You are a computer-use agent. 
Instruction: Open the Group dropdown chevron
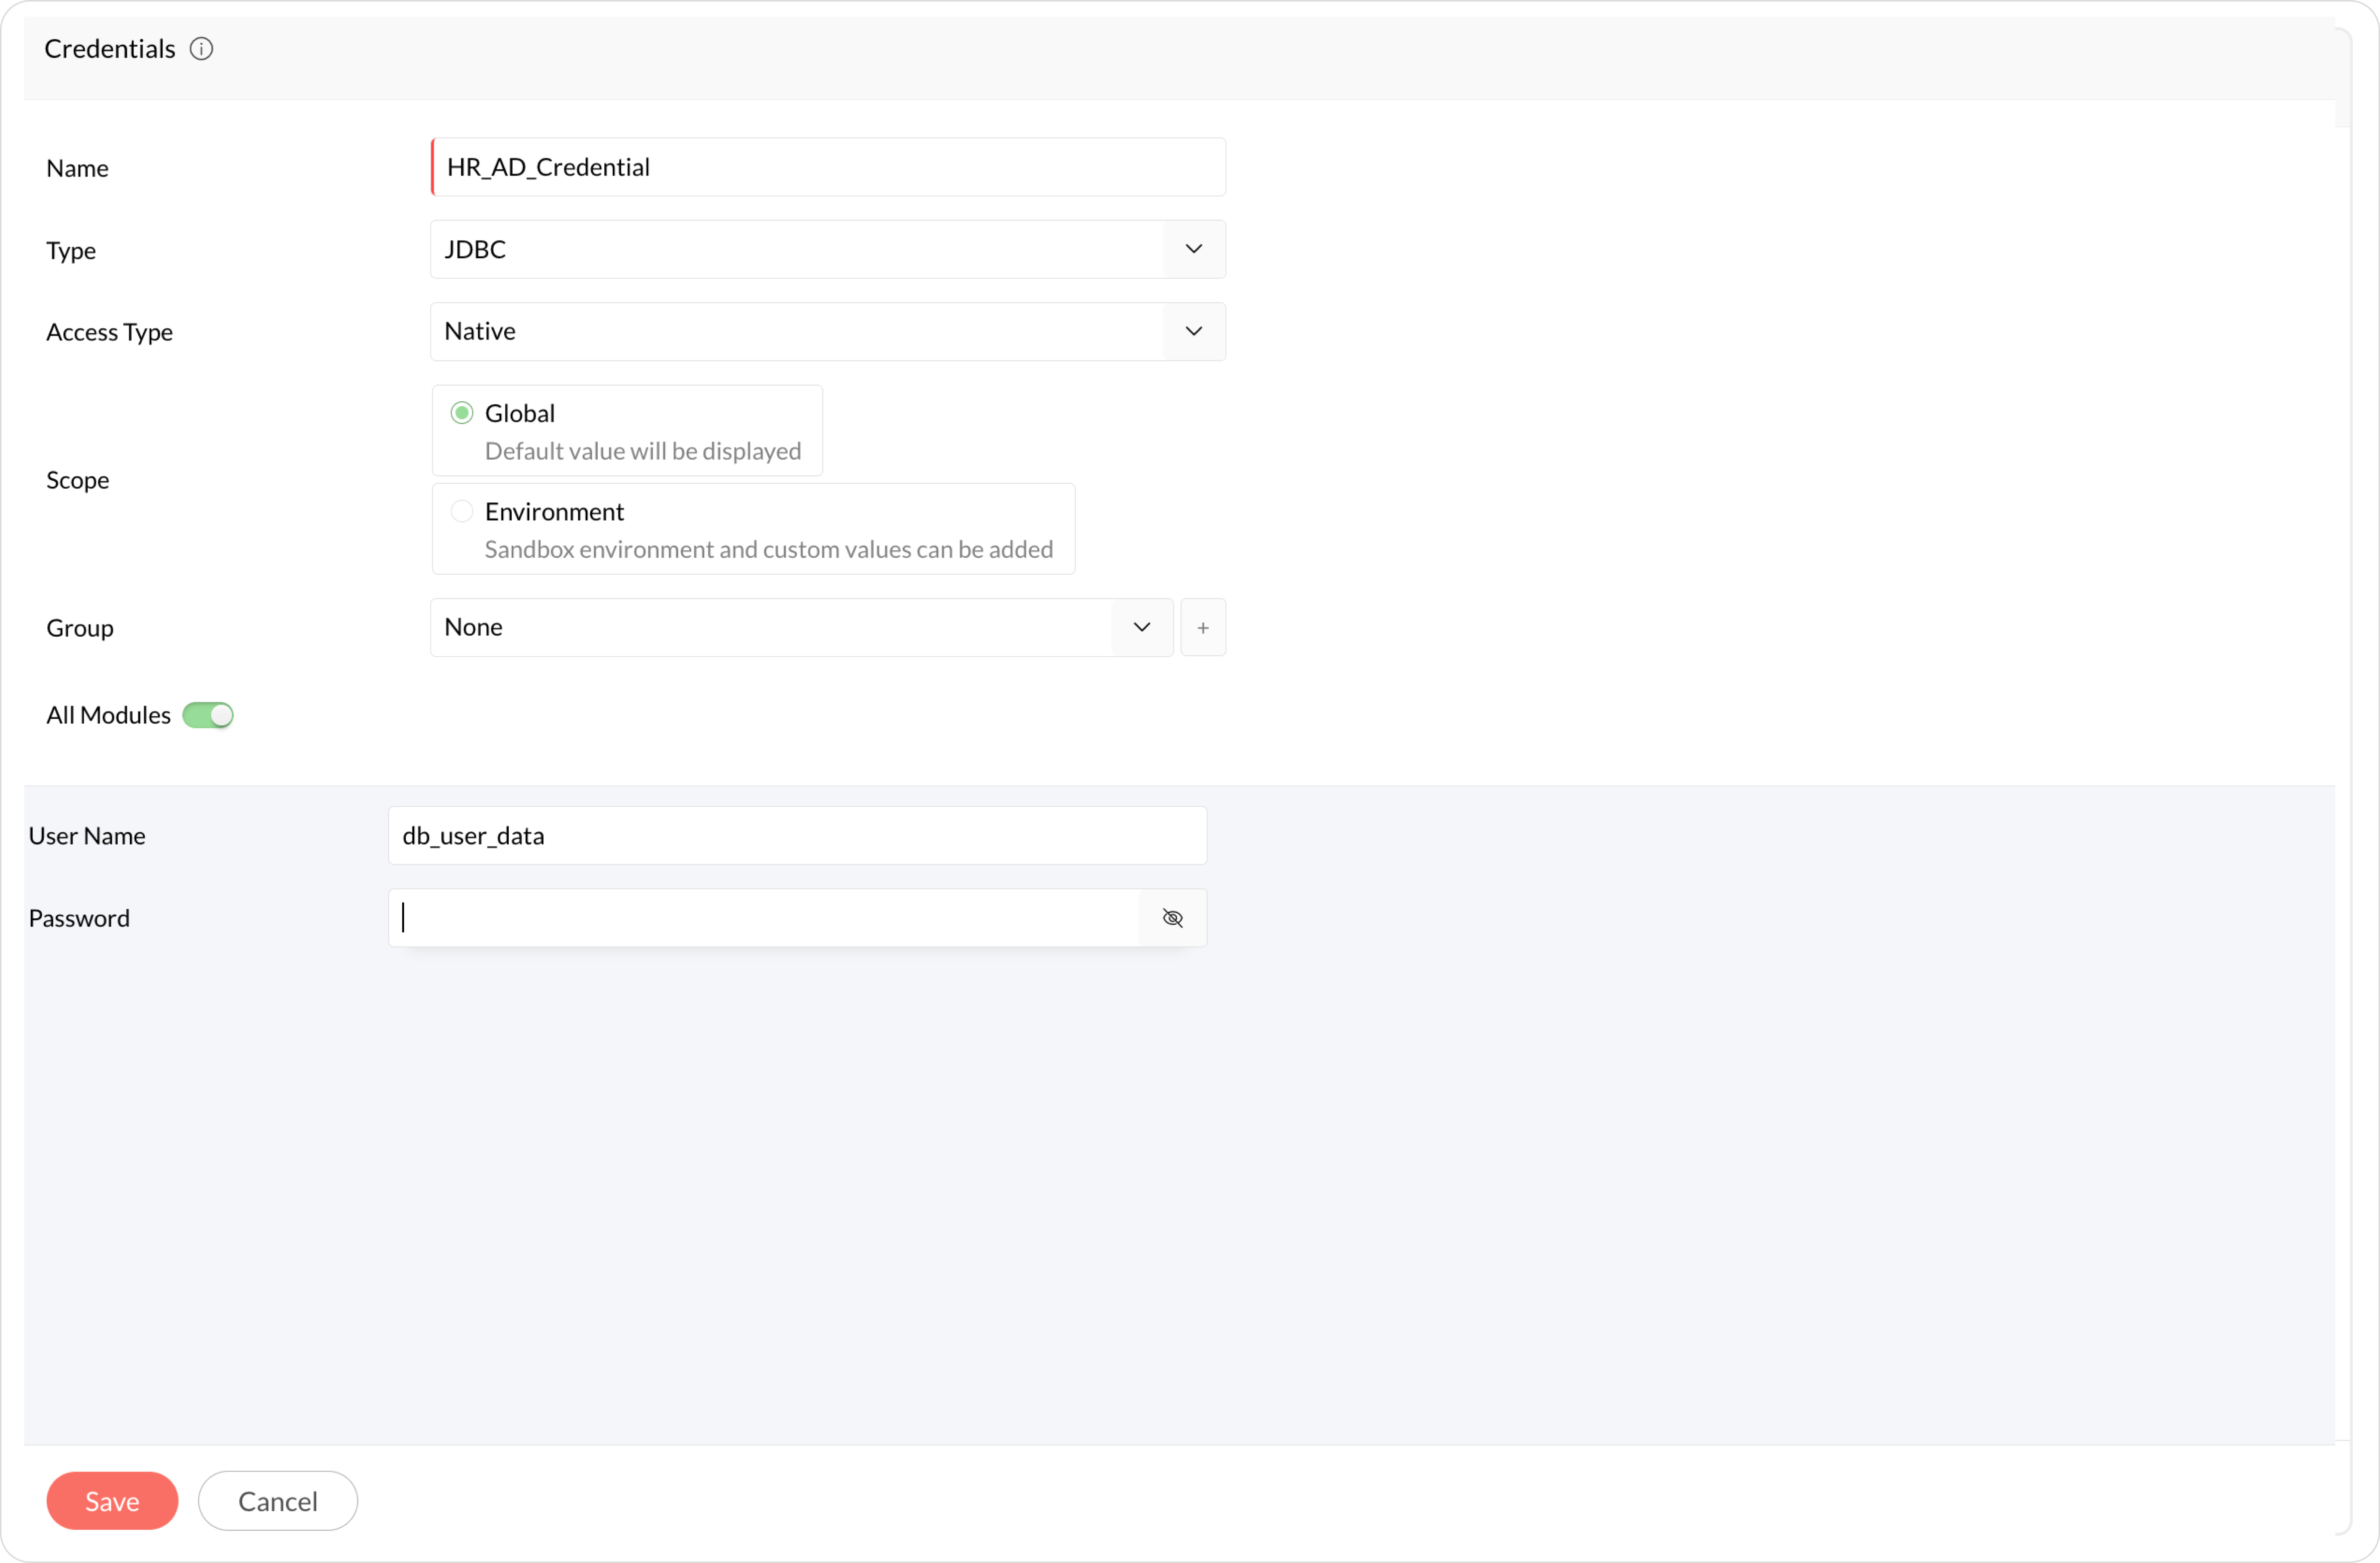pyautogui.click(x=1141, y=628)
